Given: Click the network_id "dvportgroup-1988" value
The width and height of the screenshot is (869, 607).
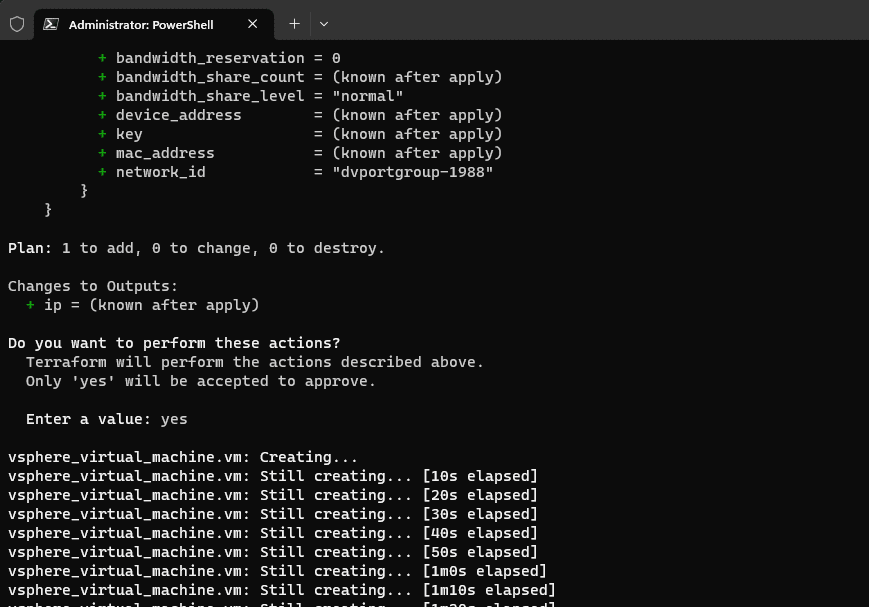Looking at the screenshot, I should 413,172.
